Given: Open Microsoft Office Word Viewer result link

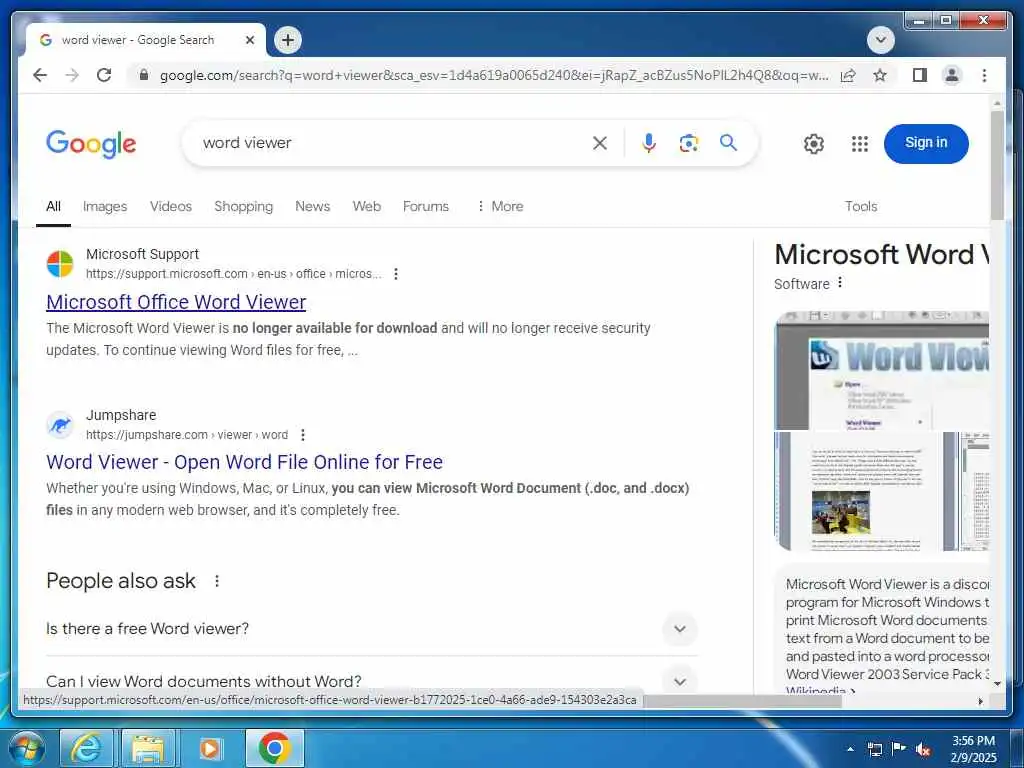Looking at the screenshot, I should (176, 302).
